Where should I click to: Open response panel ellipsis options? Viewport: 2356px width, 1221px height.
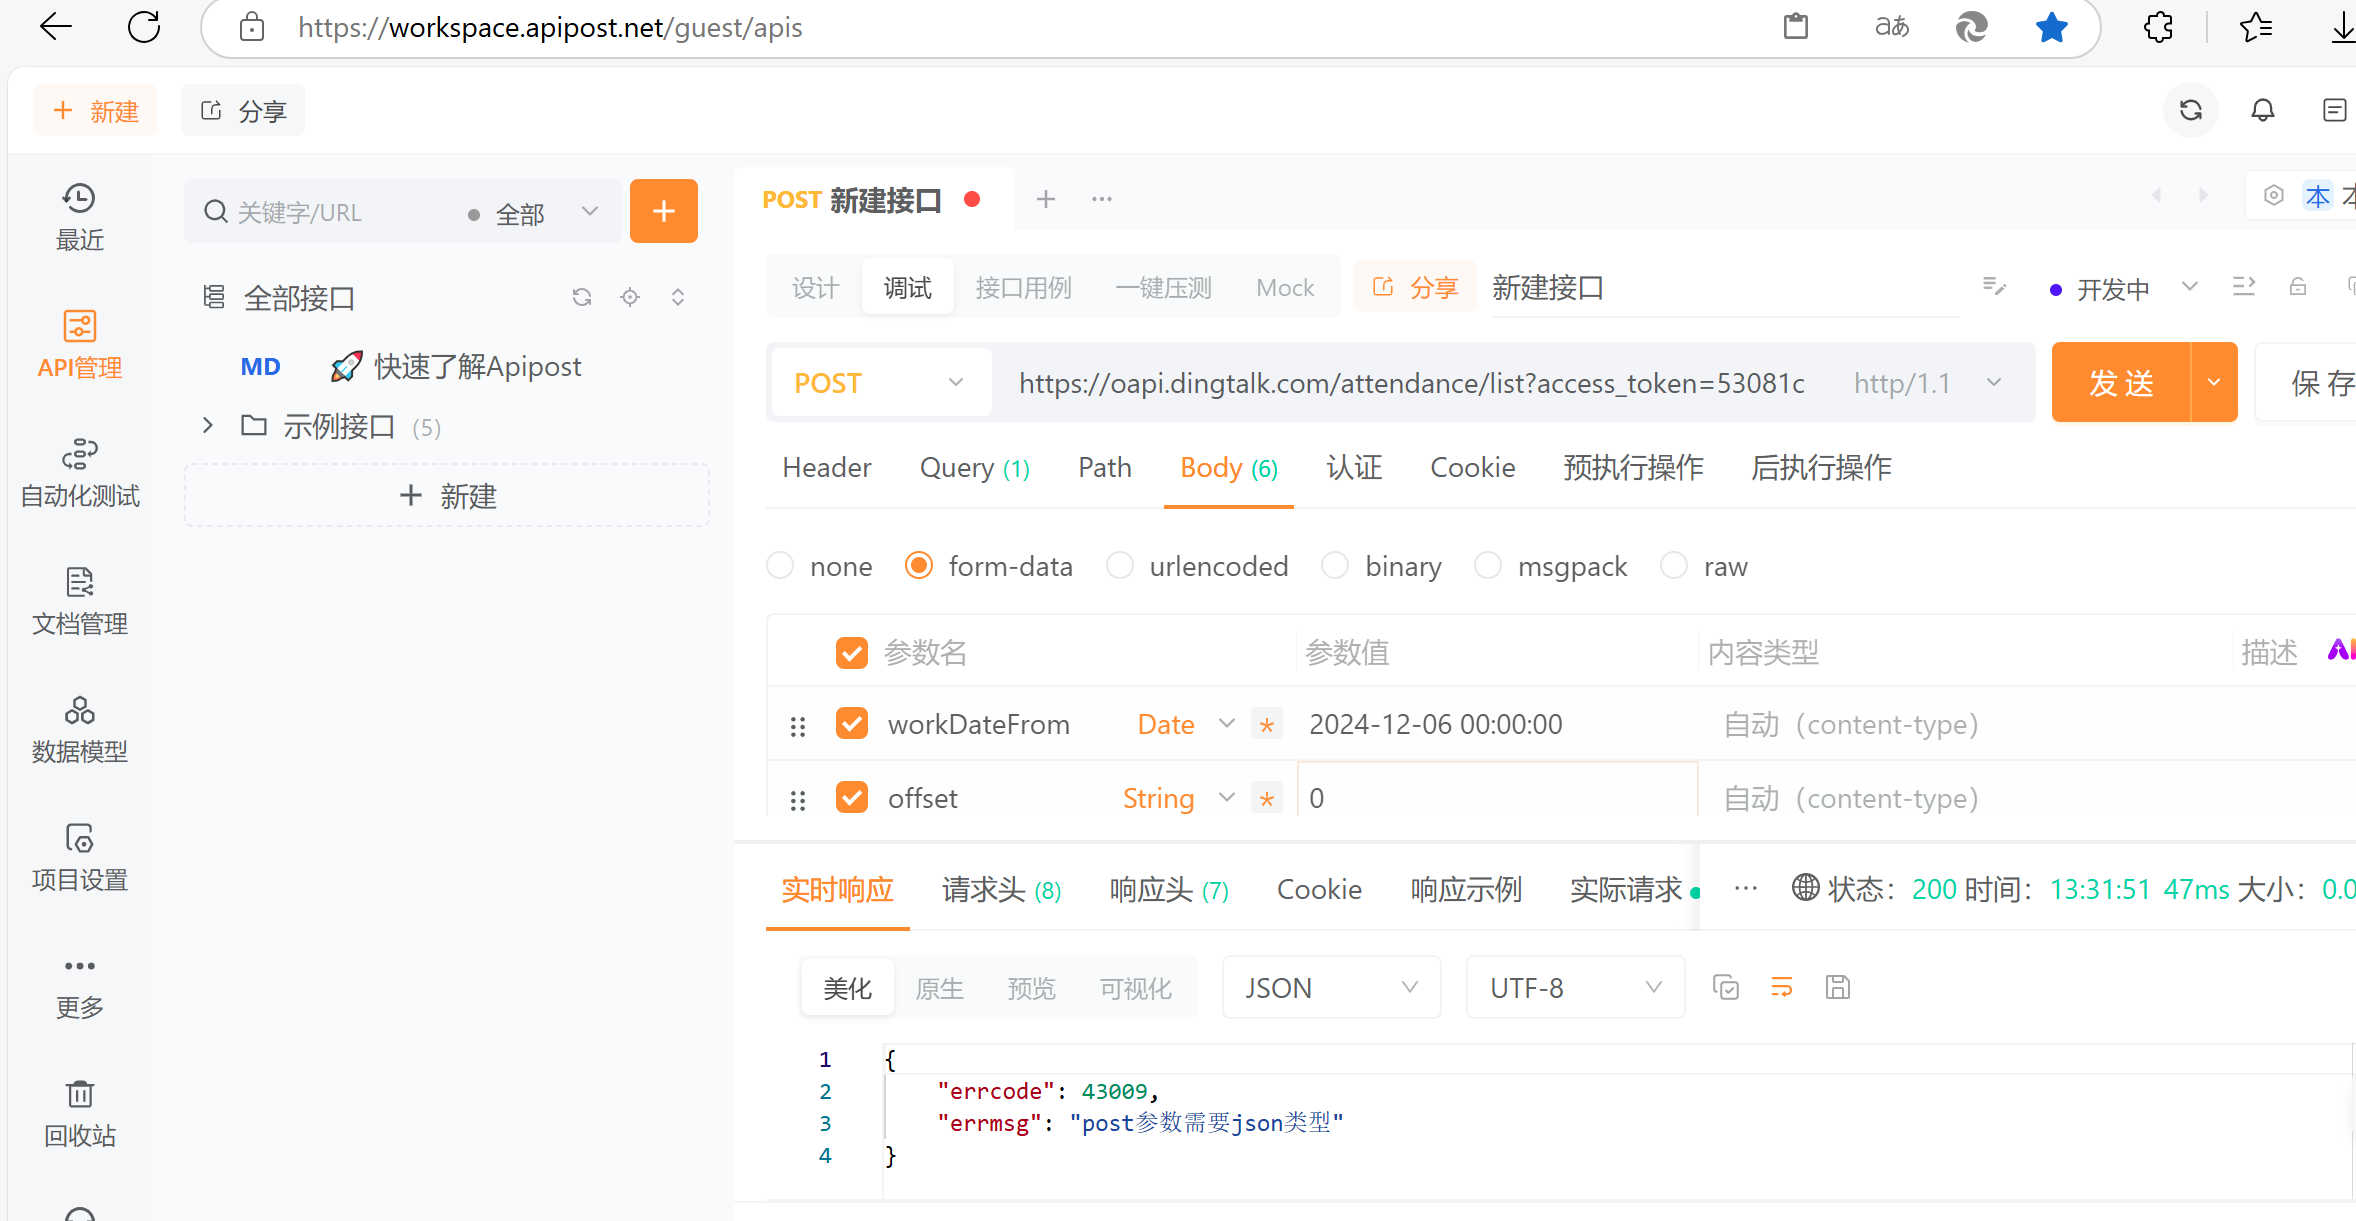[x=1746, y=888]
